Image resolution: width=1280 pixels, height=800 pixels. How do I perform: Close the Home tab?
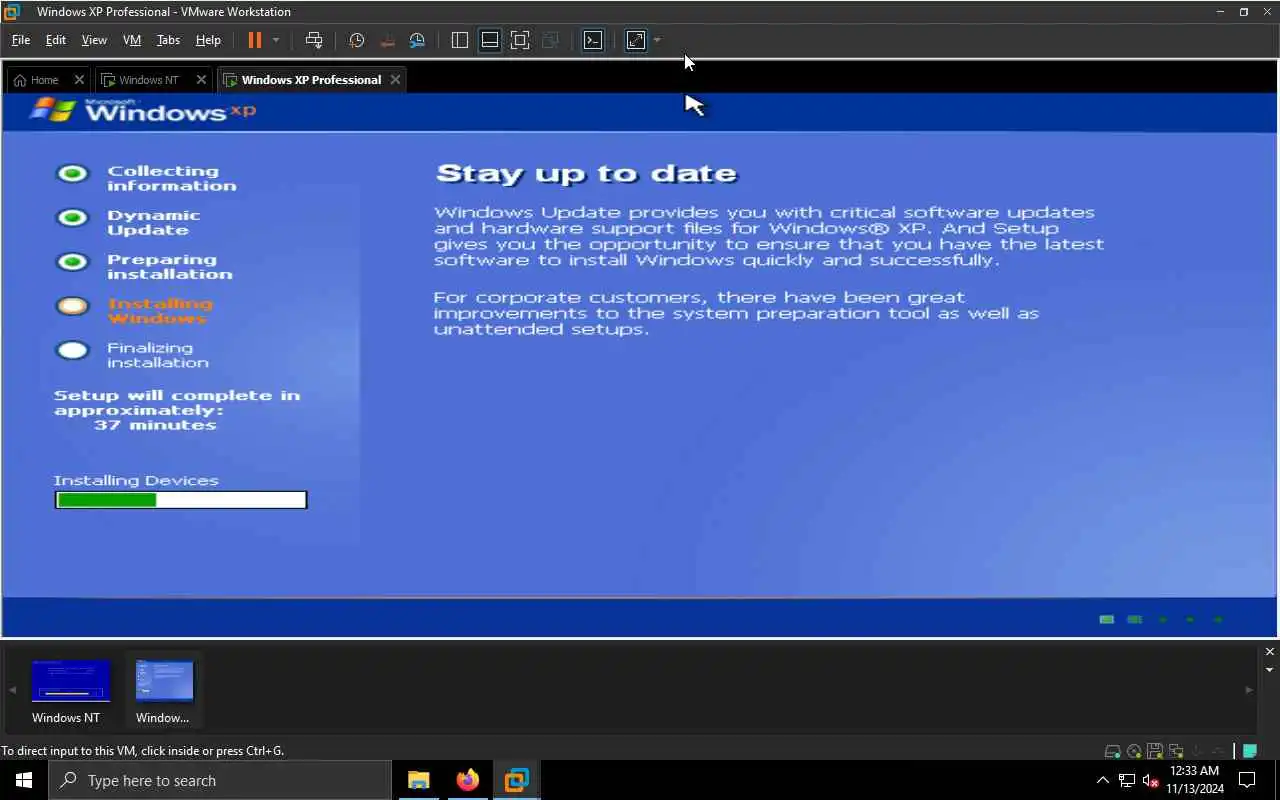pyautogui.click(x=80, y=80)
